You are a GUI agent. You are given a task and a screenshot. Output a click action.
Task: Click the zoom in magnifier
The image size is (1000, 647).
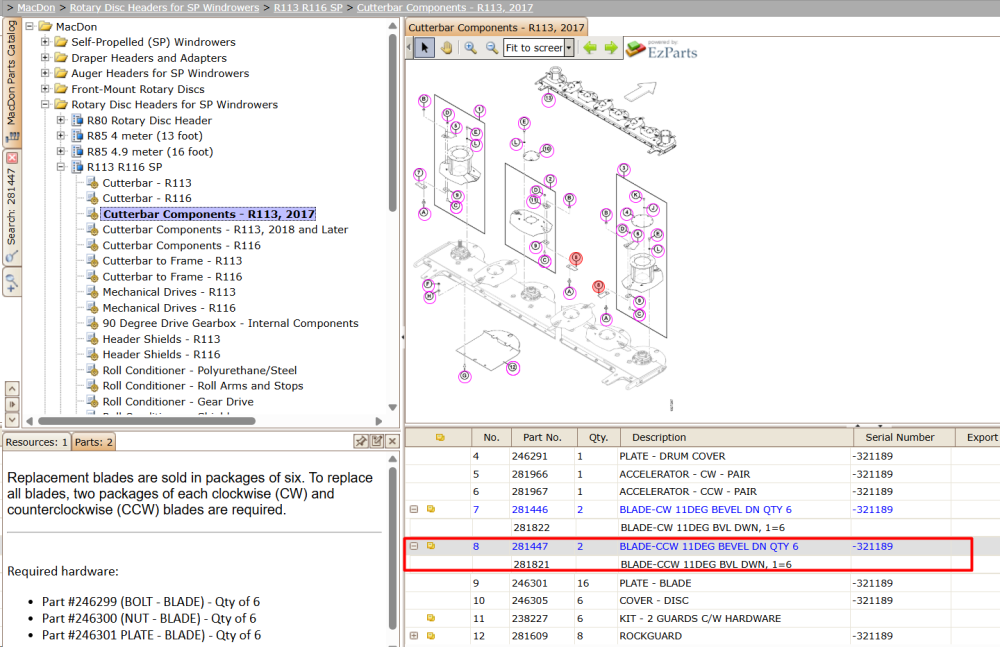pyautogui.click(x=471, y=48)
